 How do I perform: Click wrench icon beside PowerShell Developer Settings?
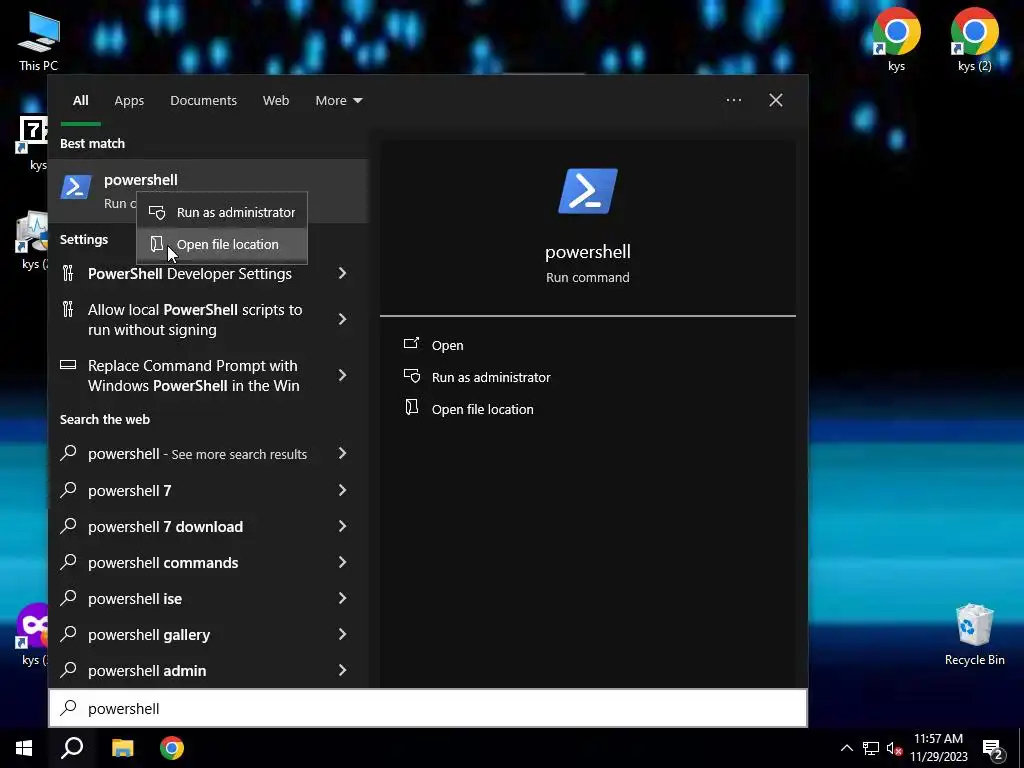(x=68, y=273)
